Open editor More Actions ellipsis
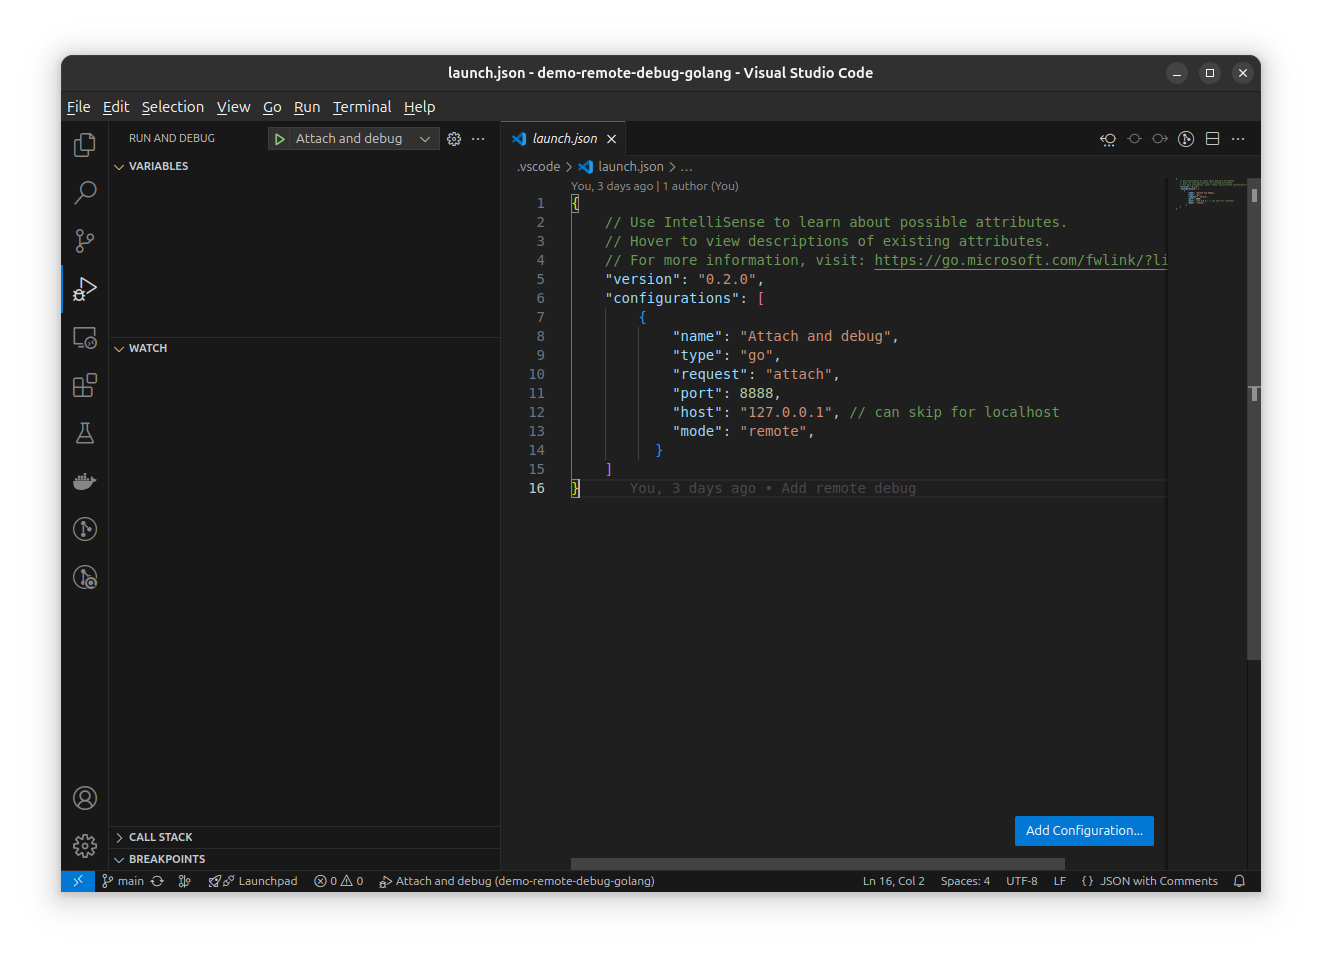This screenshot has height=959, width=1322. (1238, 139)
